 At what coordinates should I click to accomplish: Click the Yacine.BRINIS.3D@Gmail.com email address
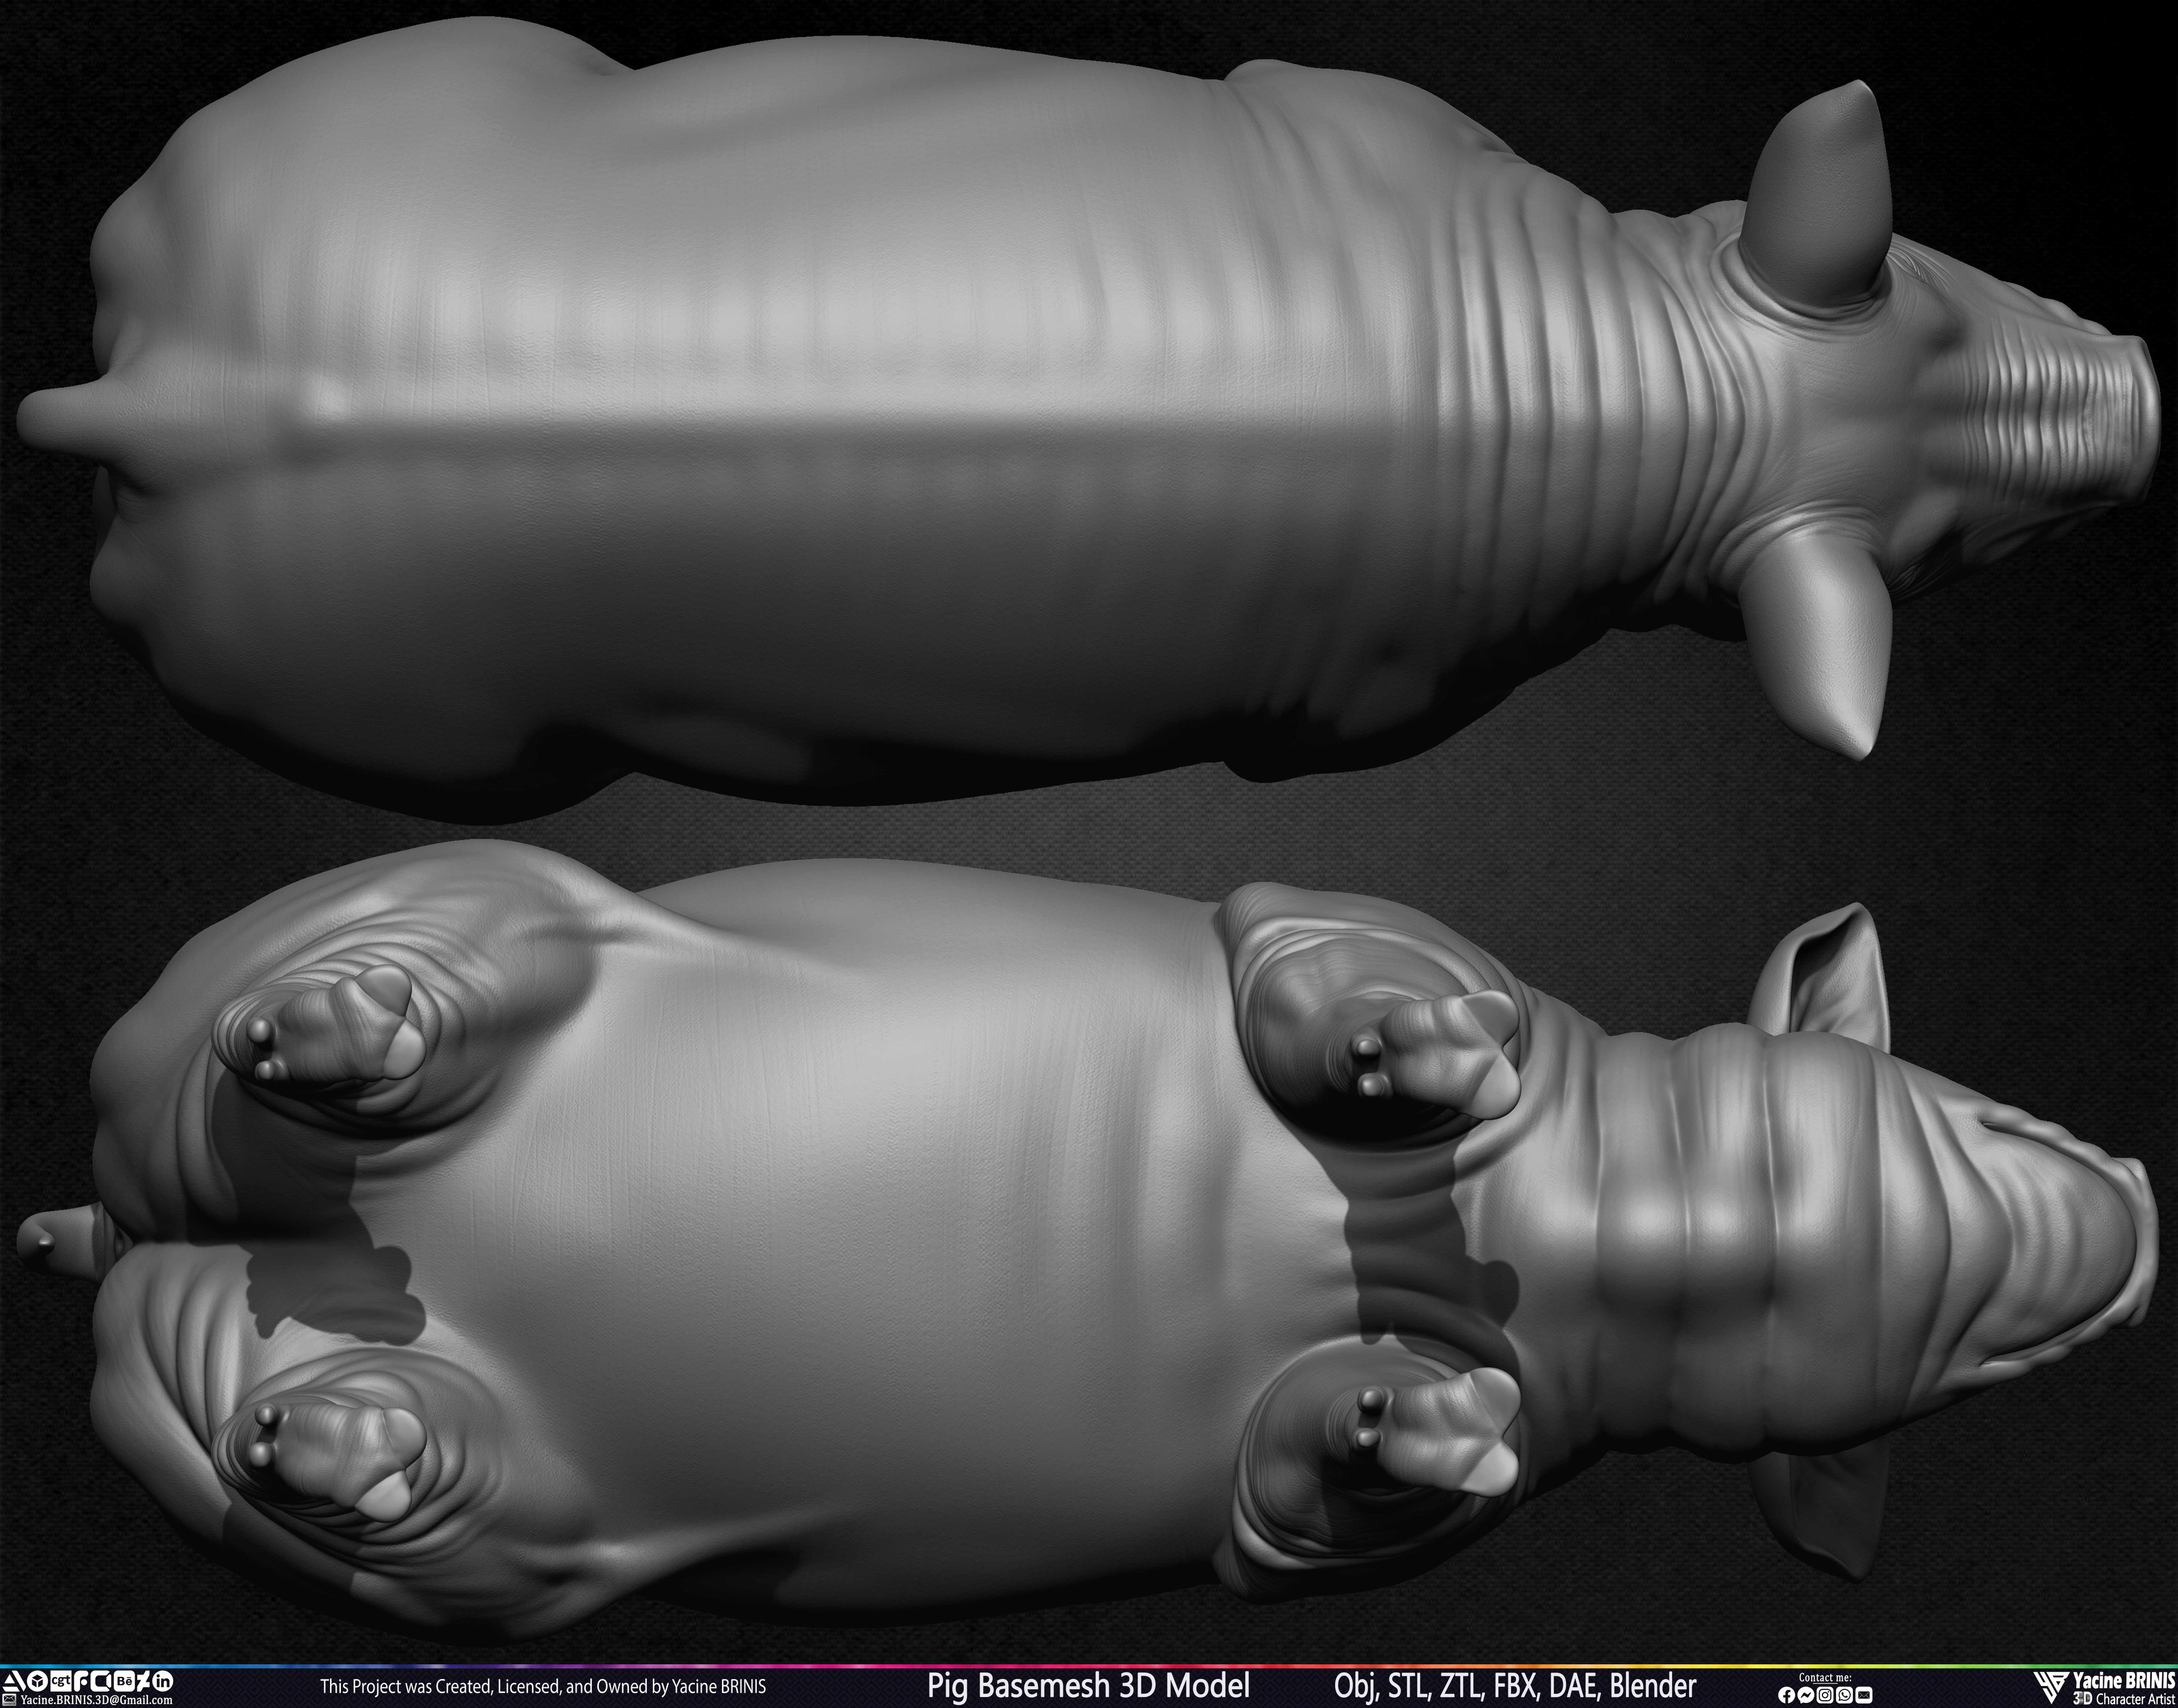pyautogui.click(x=97, y=1700)
